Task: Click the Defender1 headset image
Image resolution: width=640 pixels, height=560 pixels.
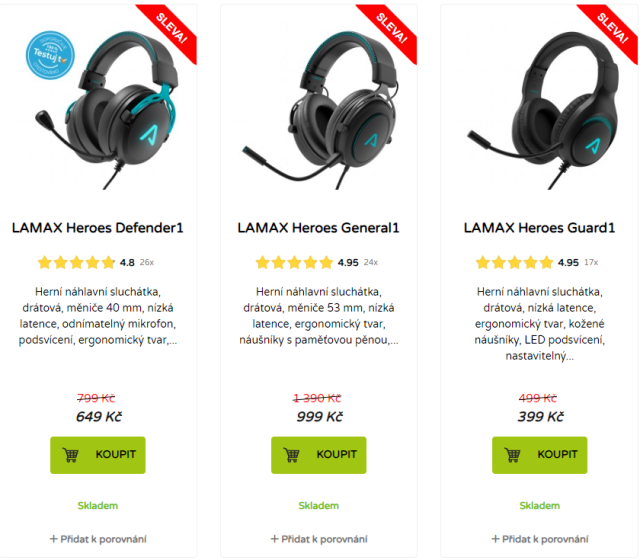Action: click(x=107, y=110)
